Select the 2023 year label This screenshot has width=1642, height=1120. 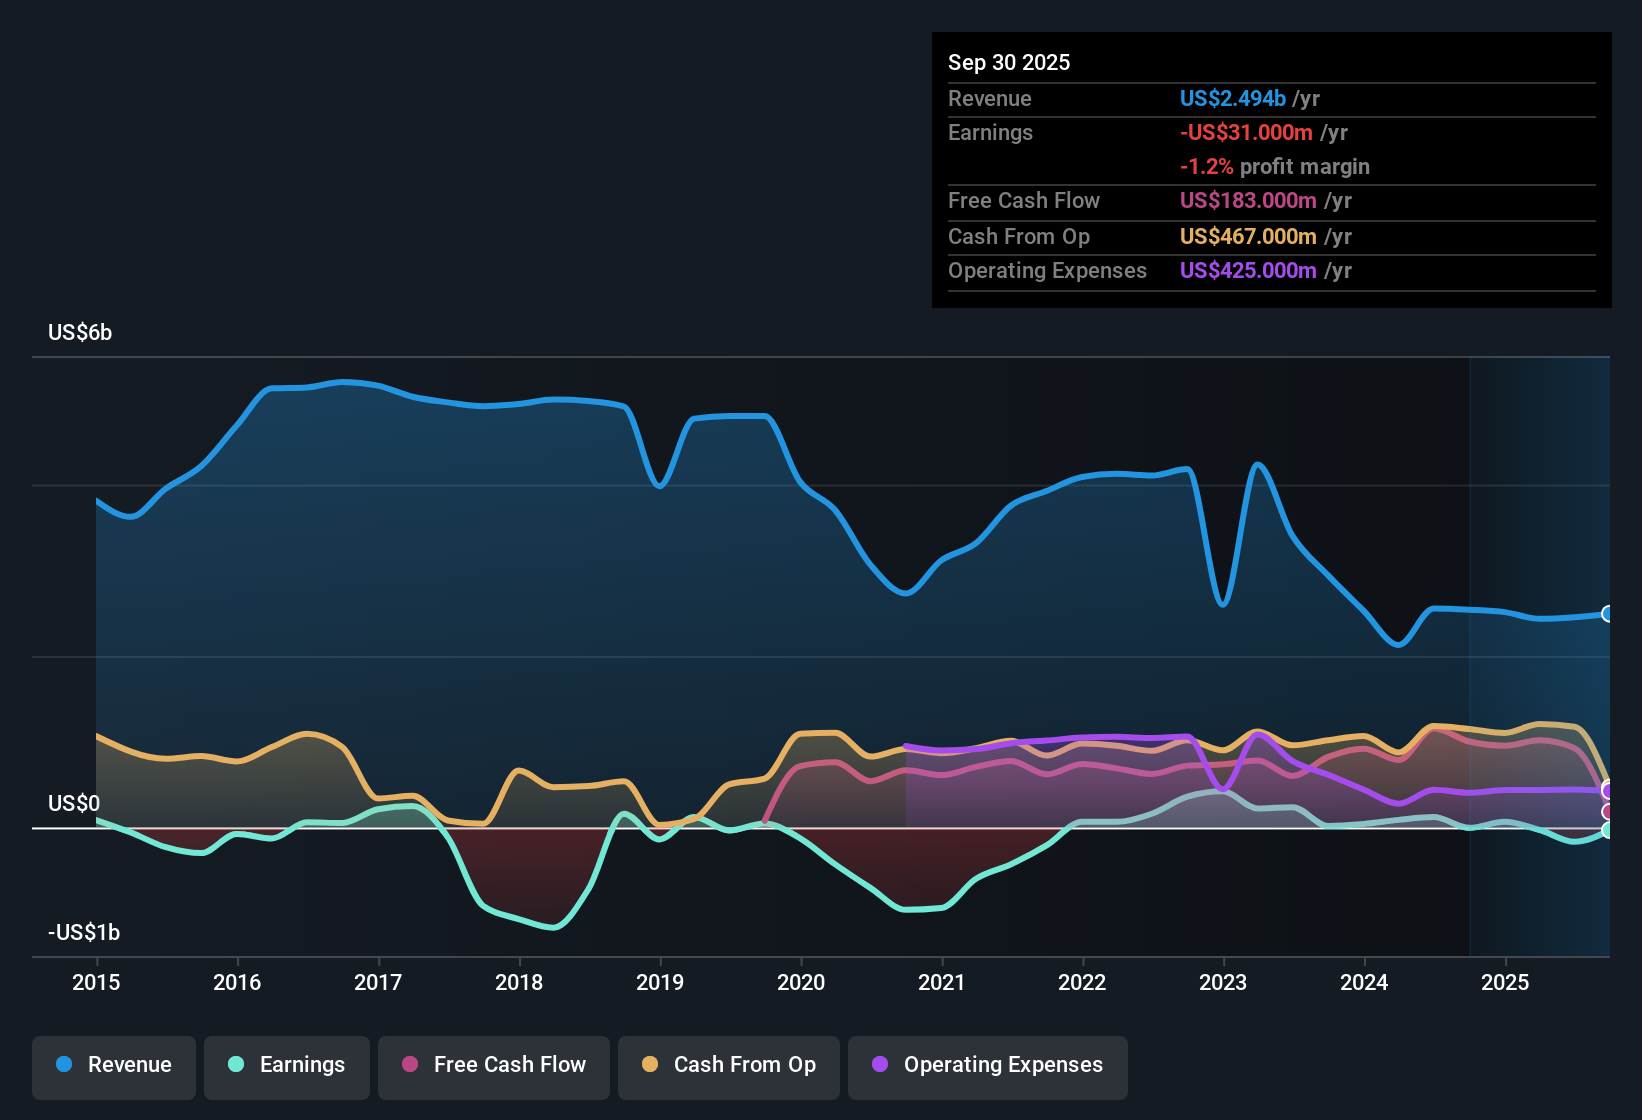click(1223, 983)
